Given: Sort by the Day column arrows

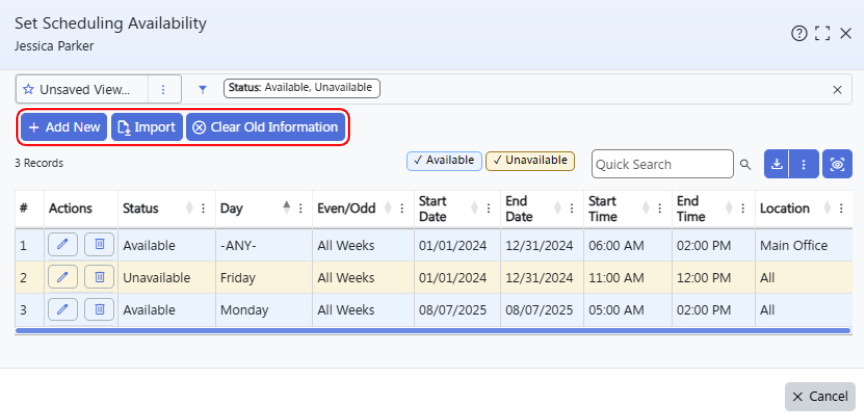Looking at the screenshot, I should [287, 208].
